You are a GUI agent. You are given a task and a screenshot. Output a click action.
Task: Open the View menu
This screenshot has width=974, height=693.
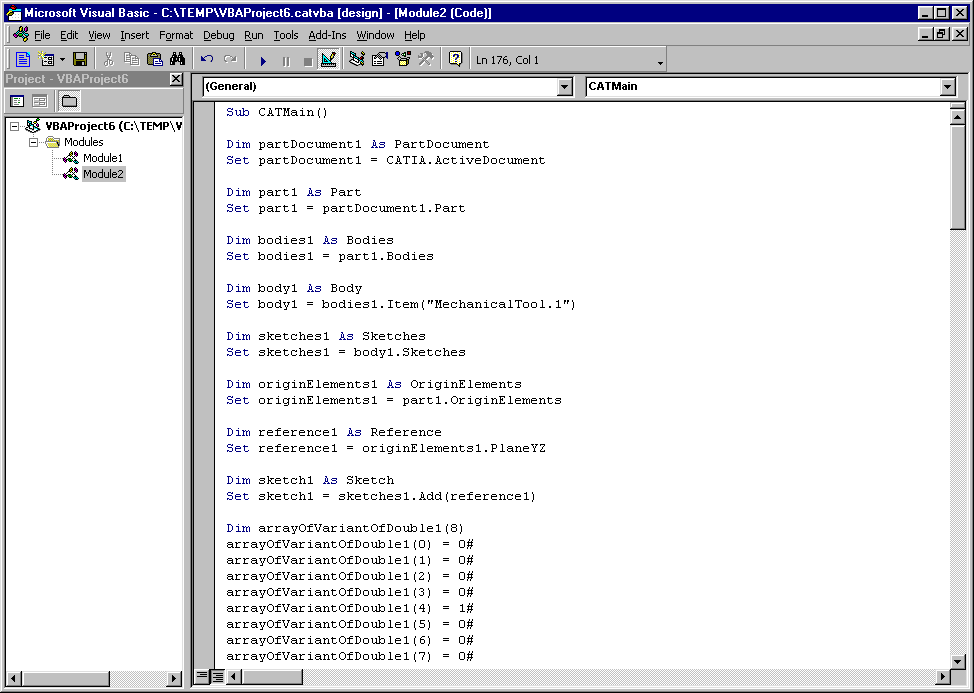click(99, 35)
